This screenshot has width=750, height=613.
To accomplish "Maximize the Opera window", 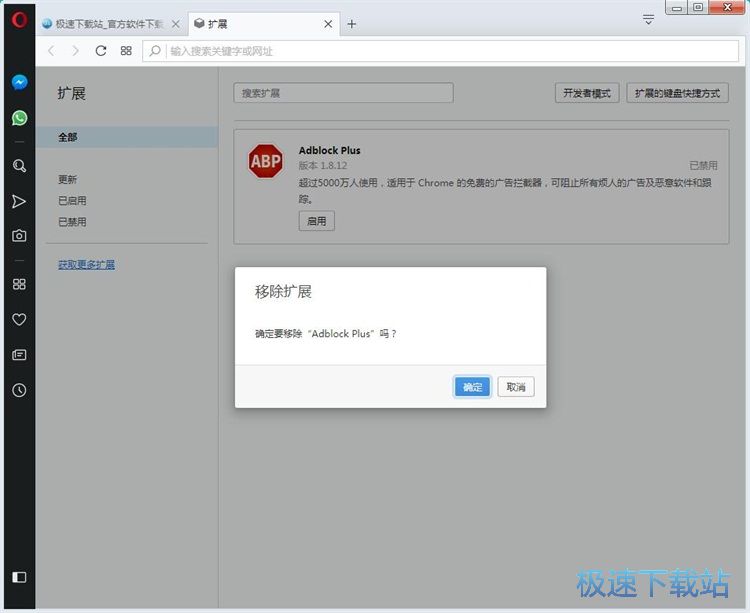I will 698,7.
